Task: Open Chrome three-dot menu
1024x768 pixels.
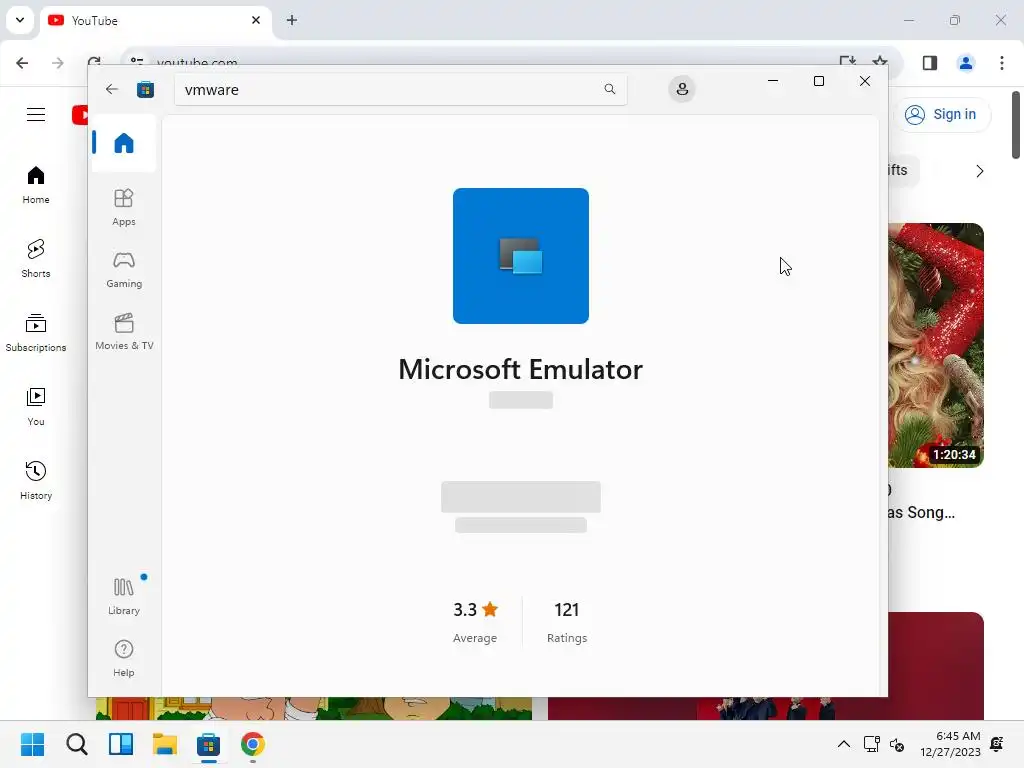Action: click(1002, 63)
